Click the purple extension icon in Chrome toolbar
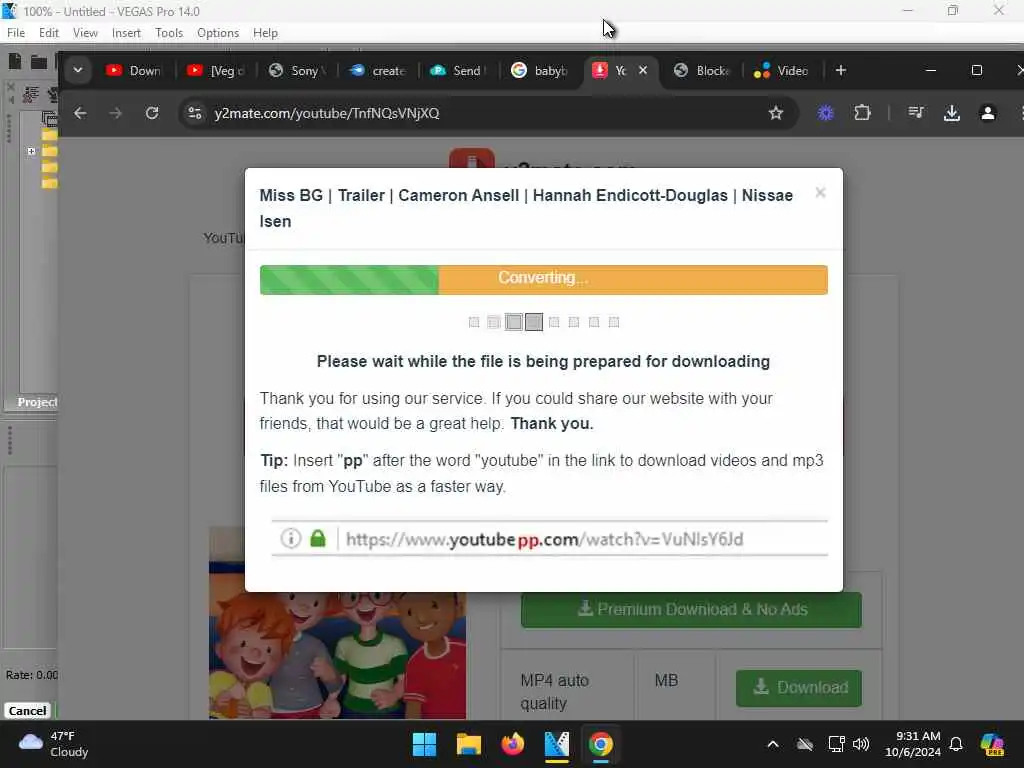 pos(826,114)
